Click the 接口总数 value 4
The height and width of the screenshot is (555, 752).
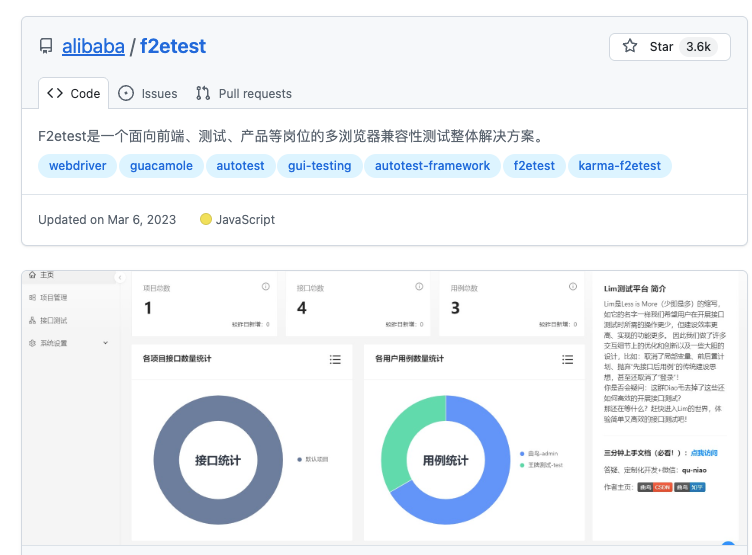pos(302,308)
